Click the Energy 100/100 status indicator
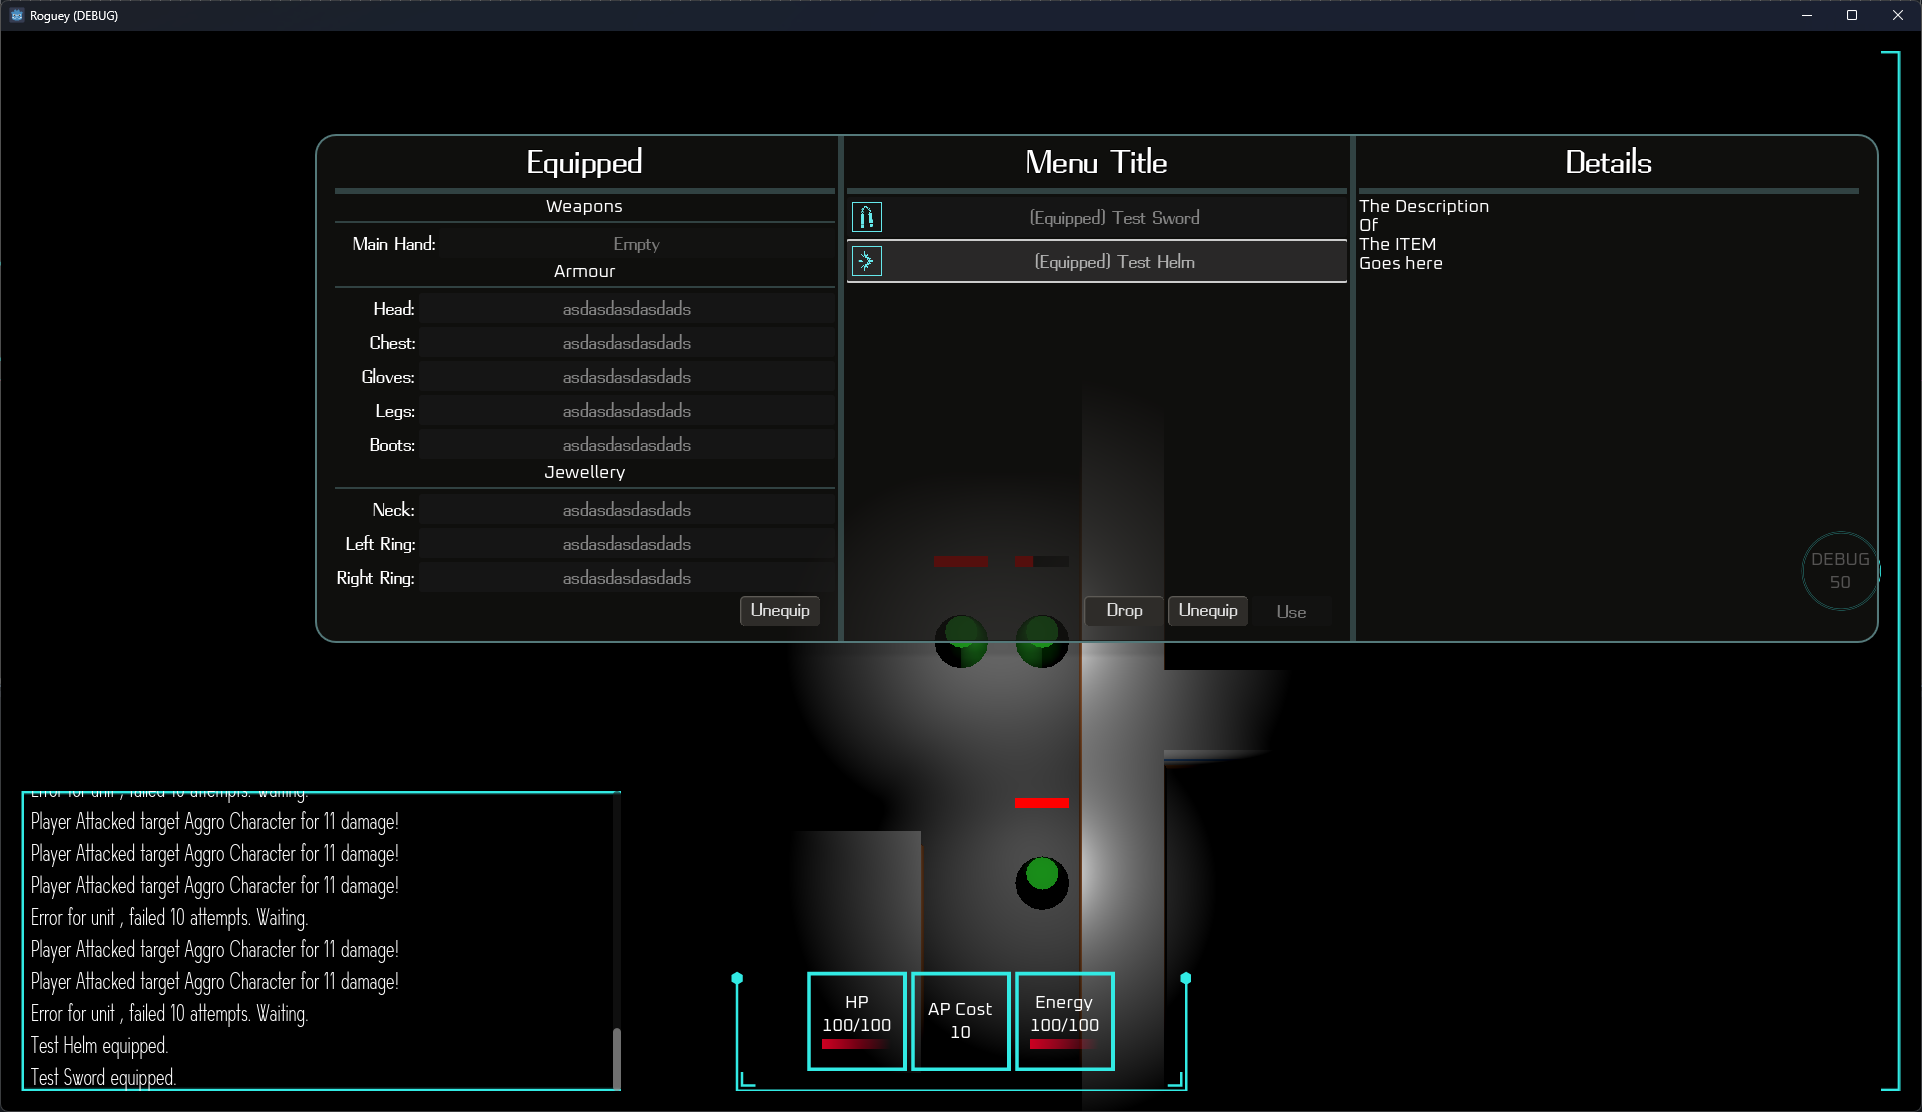 click(1064, 1020)
